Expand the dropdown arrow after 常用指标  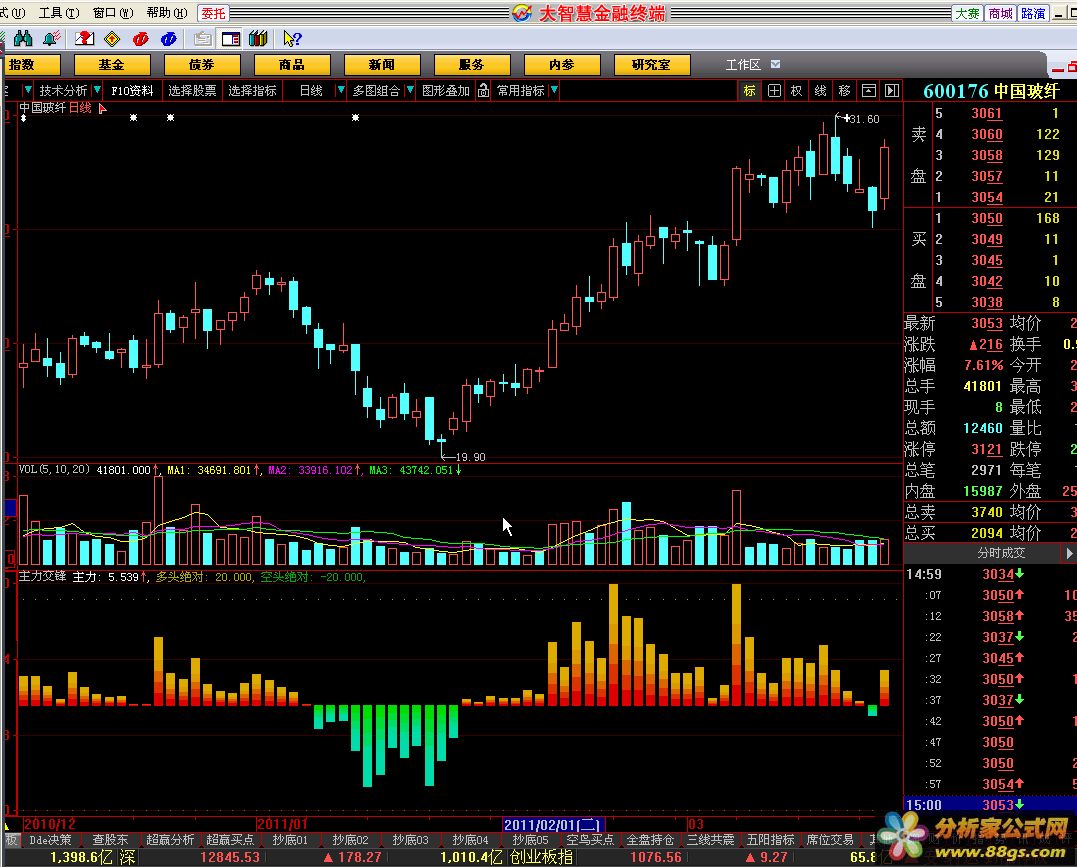point(554,90)
